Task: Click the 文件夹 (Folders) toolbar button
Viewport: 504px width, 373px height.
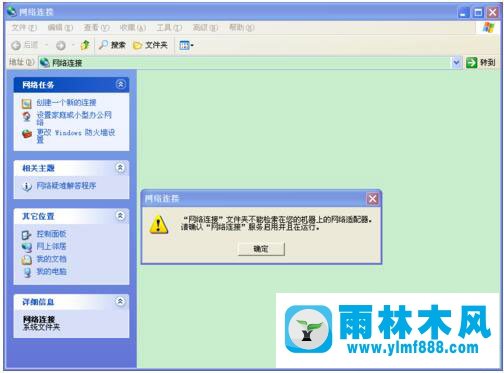Action: coord(150,45)
